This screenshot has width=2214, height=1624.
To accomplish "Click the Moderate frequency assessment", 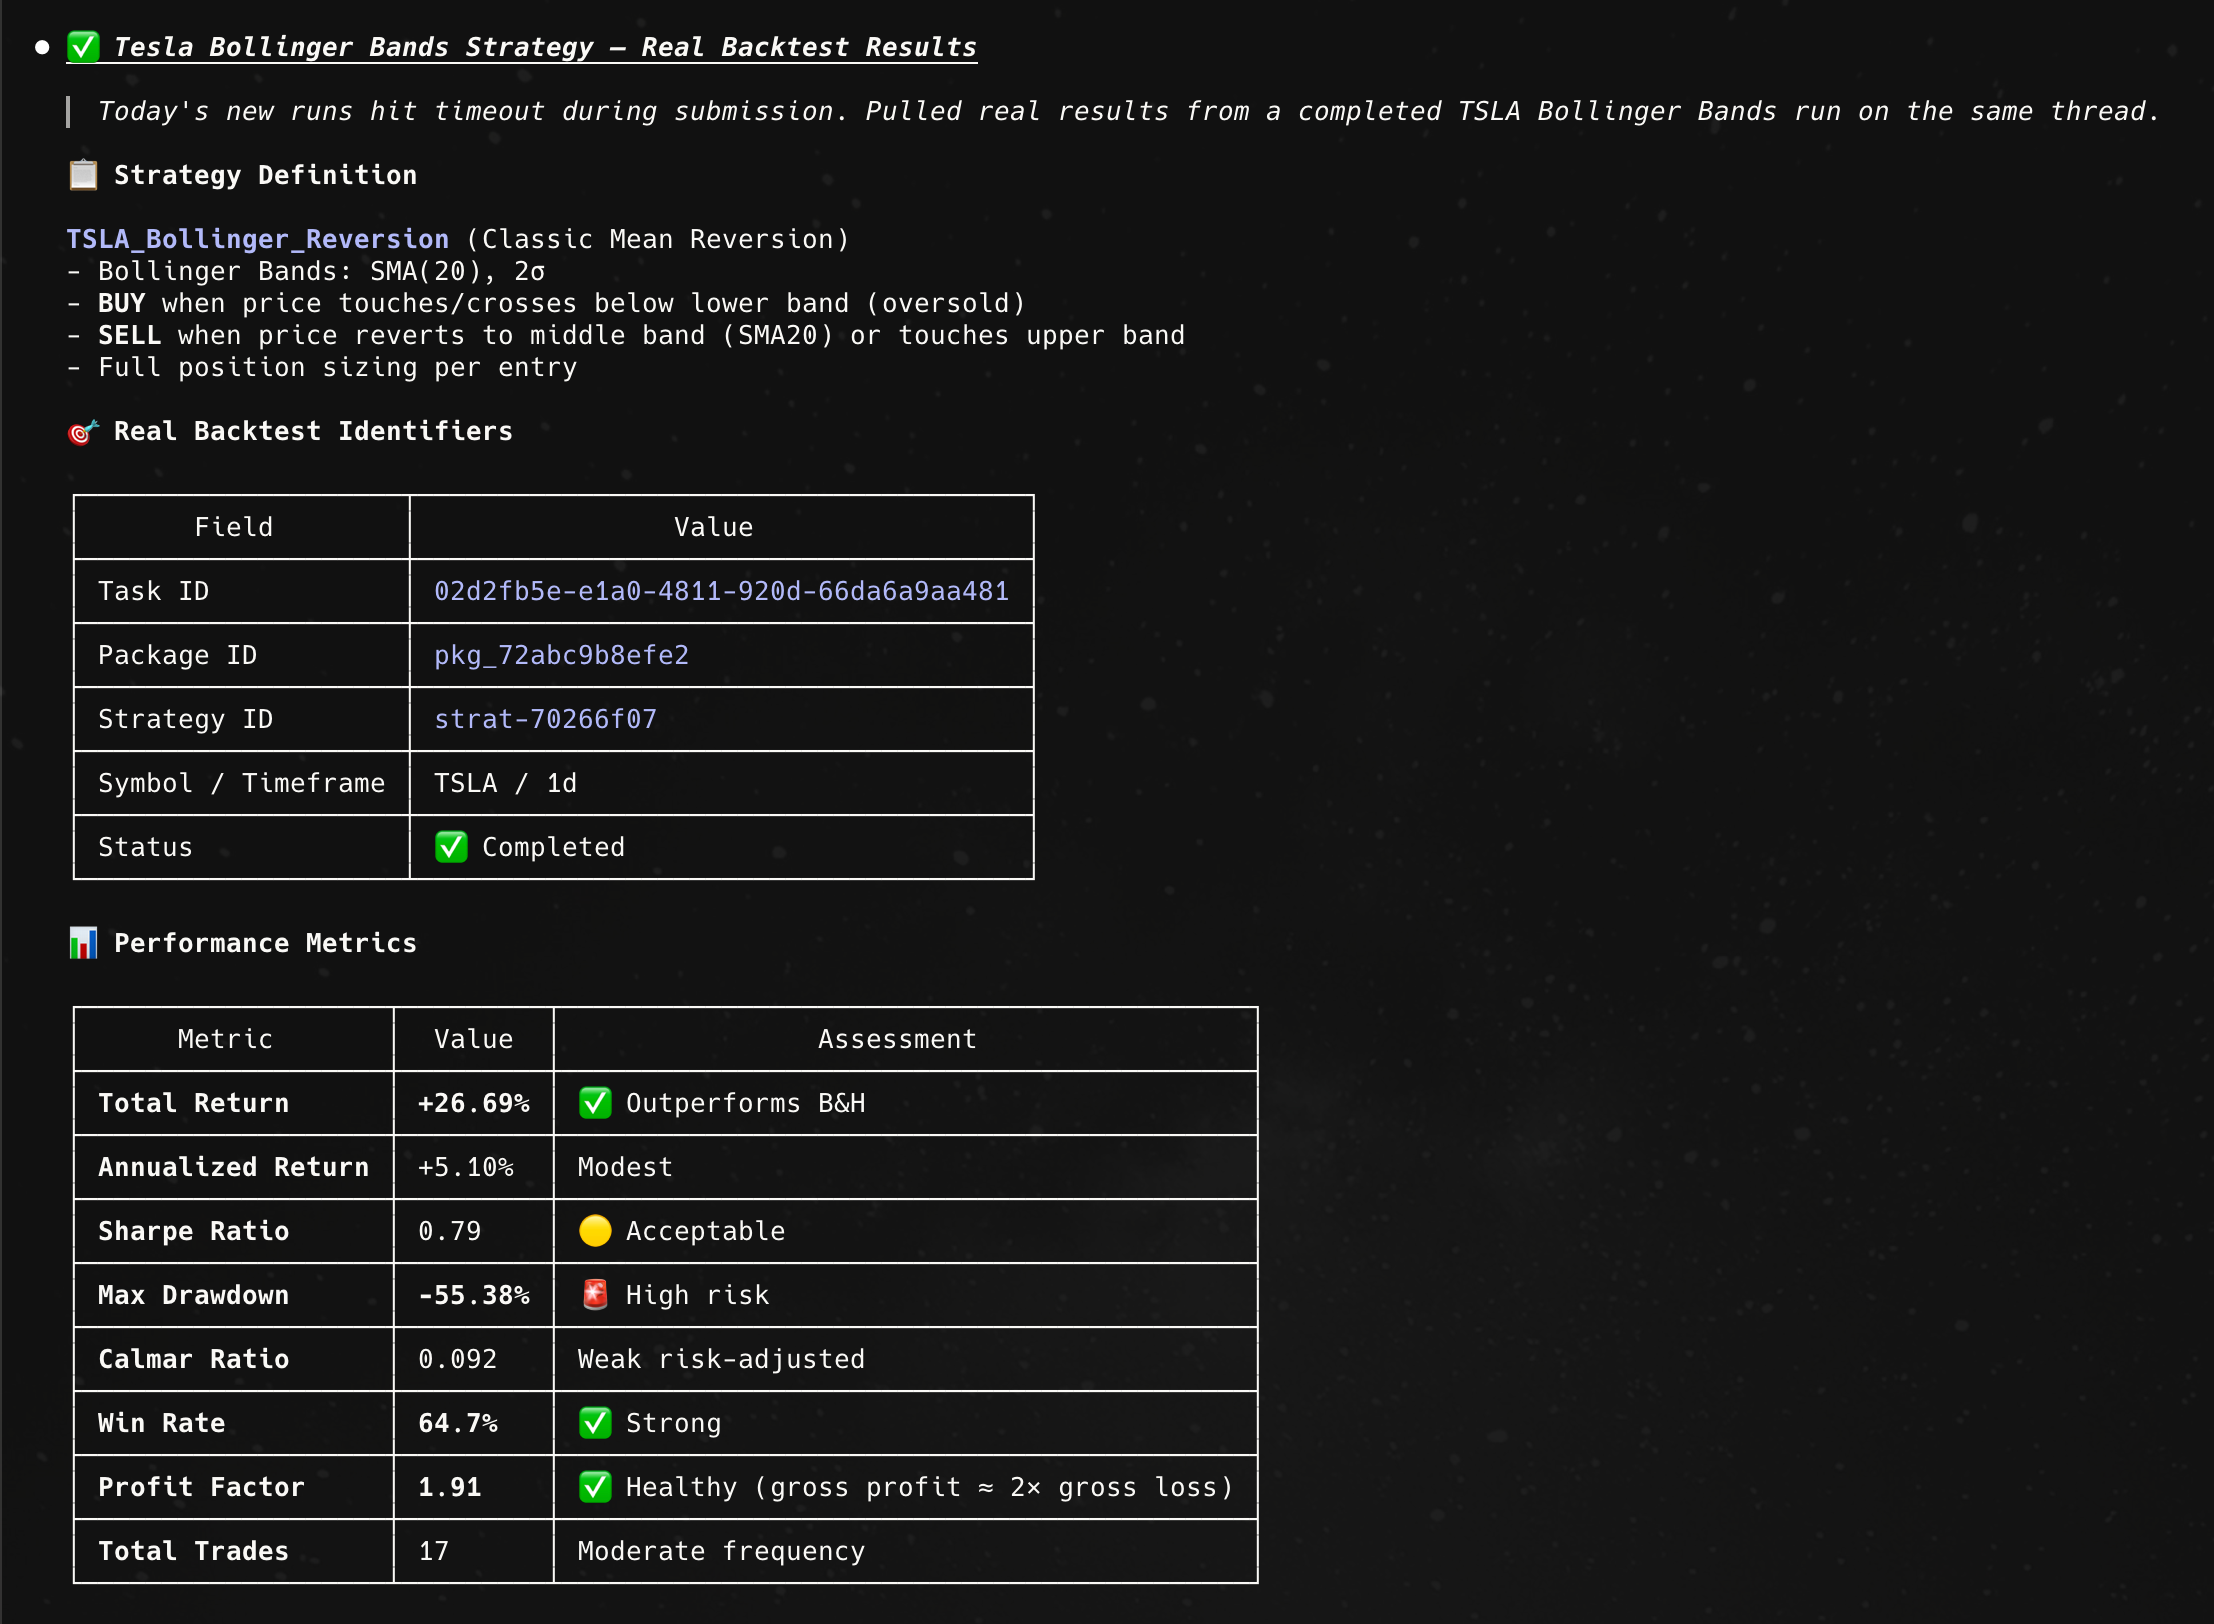I will coord(721,1551).
